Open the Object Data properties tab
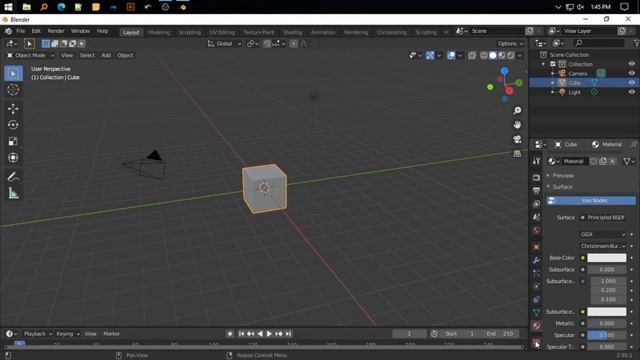Image resolution: width=640 pixels, height=360 pixels. pos(536,312)
